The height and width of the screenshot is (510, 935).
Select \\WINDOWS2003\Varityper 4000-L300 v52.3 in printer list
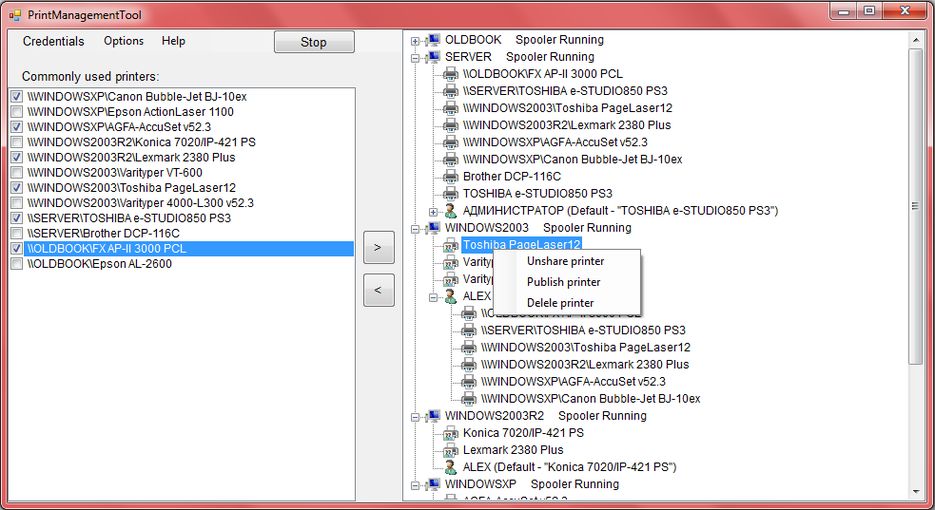click(140, 203)
